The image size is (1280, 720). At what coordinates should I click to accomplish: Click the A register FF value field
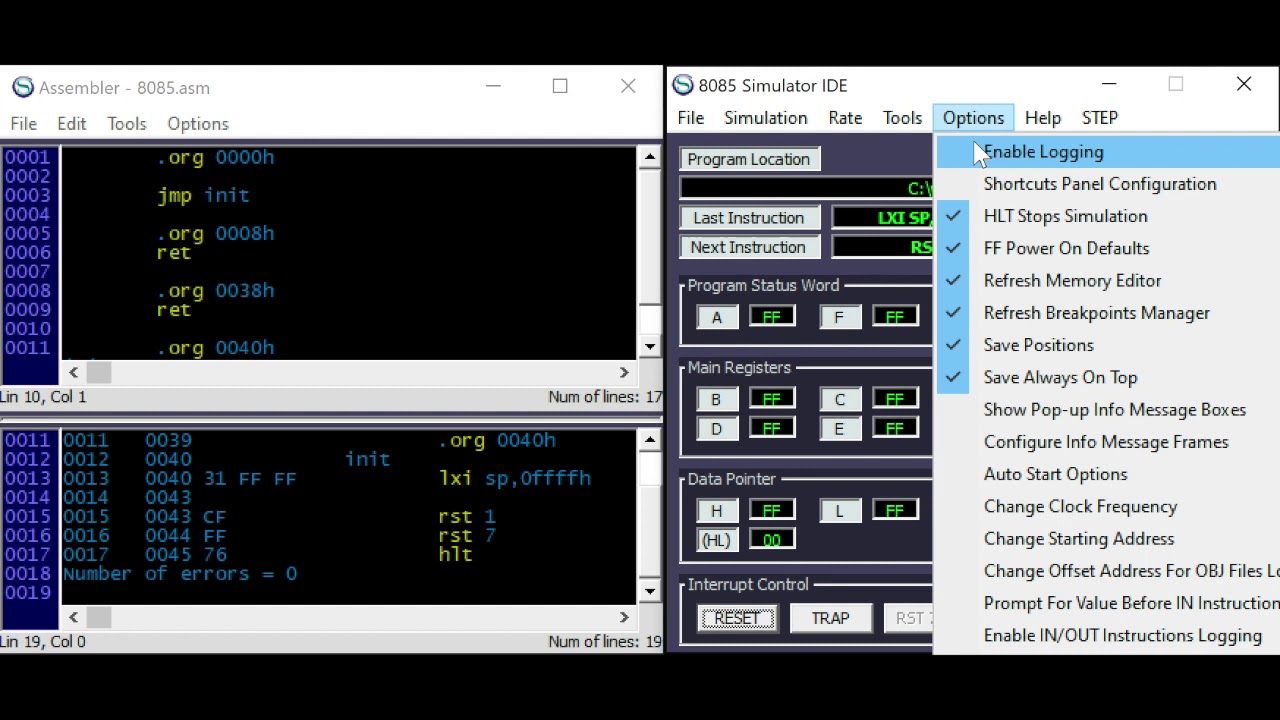click(x=772, y=318)
